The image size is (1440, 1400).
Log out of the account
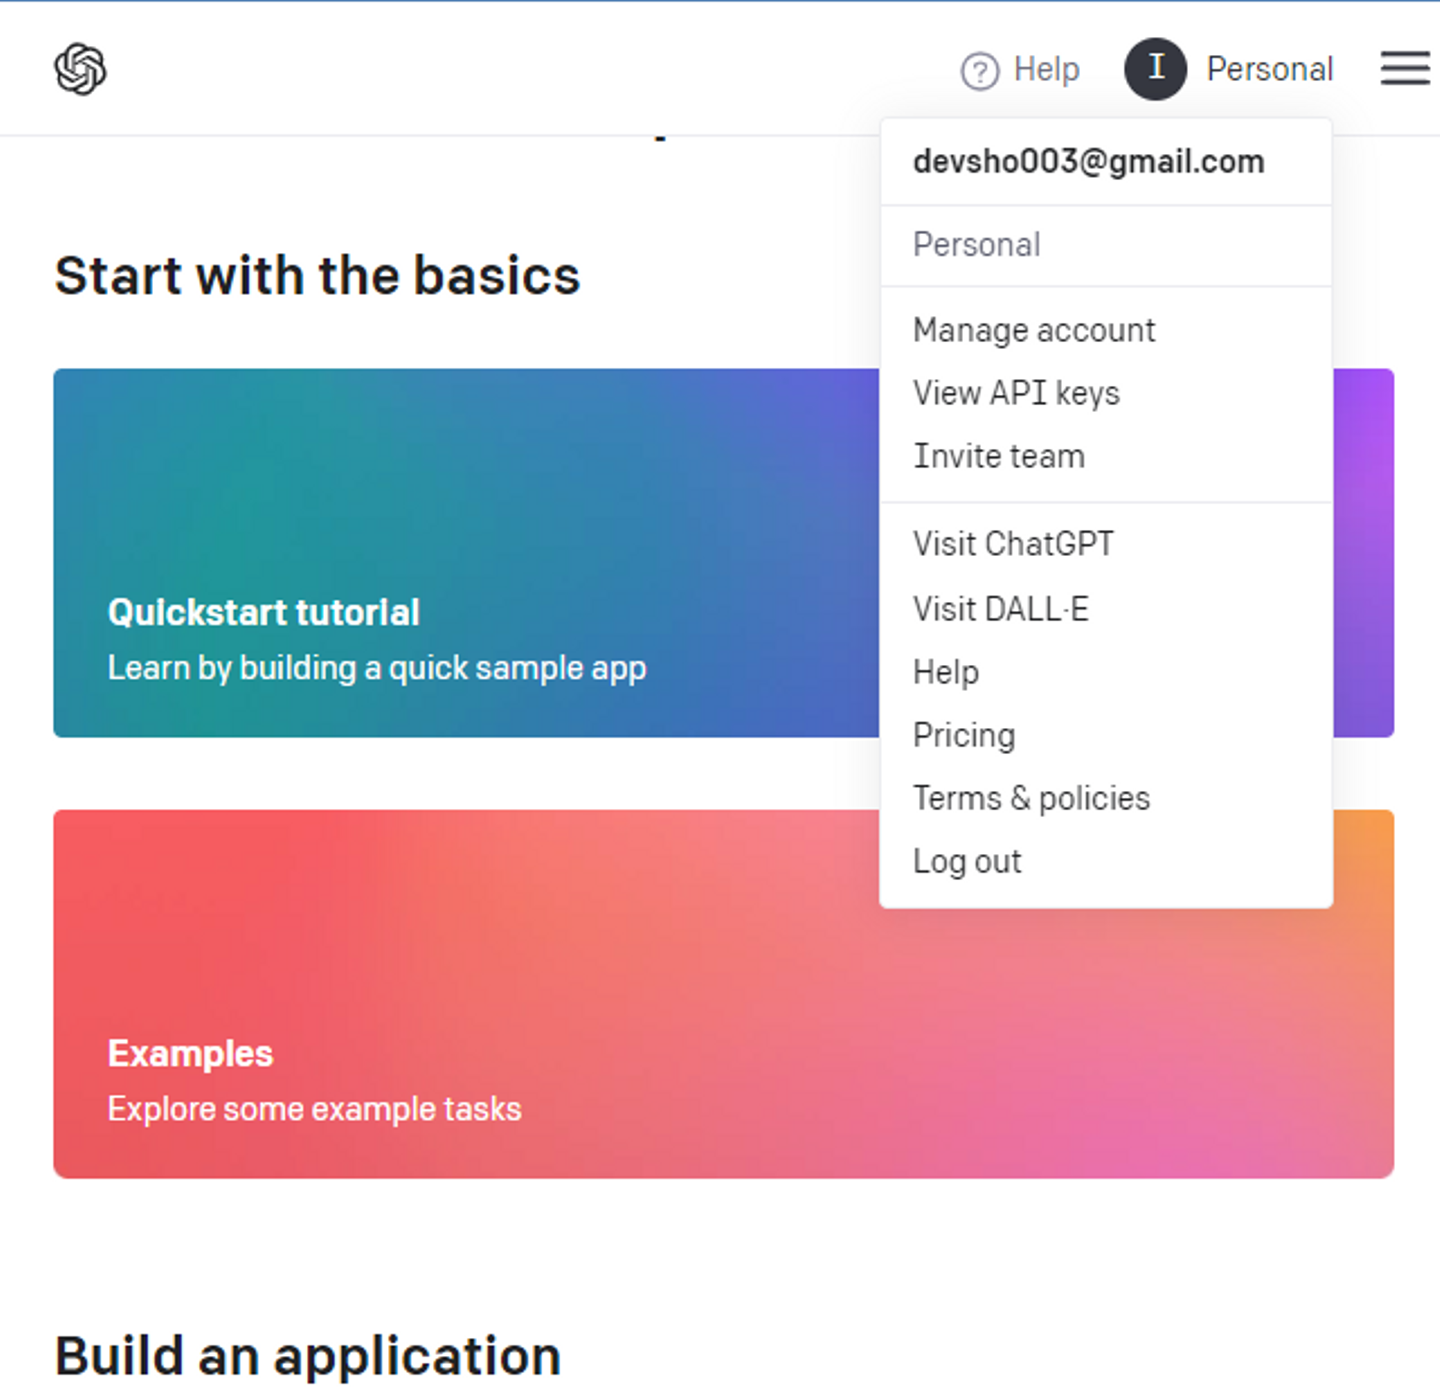pos(967,861)
